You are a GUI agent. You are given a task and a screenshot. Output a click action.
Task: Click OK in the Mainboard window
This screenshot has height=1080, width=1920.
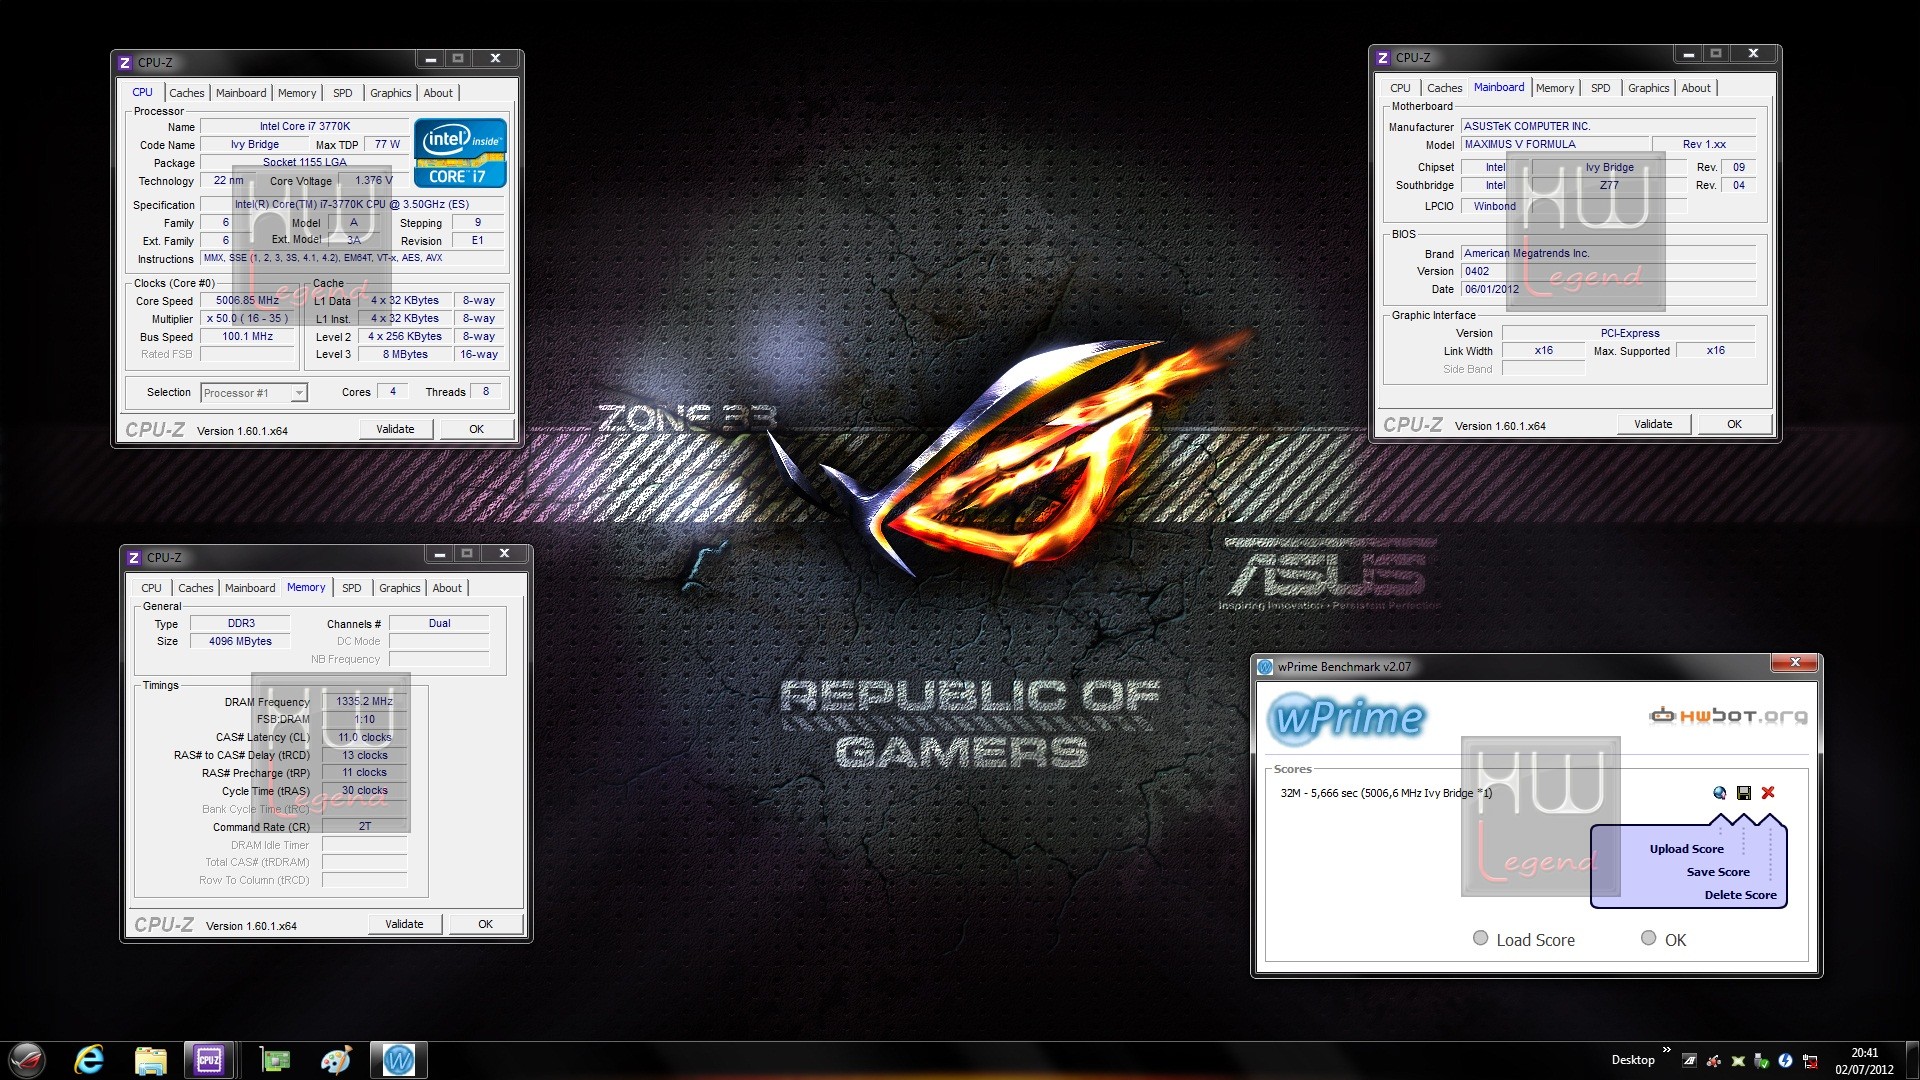(x=1735, y=424)
